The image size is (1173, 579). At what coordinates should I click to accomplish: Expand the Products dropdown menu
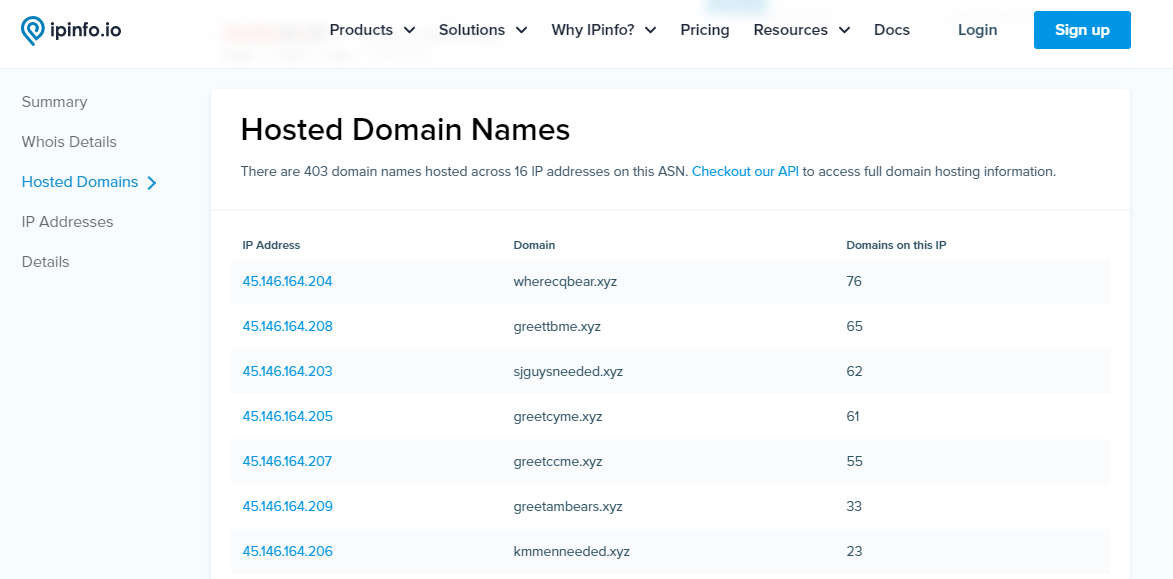tap(372, 30)
